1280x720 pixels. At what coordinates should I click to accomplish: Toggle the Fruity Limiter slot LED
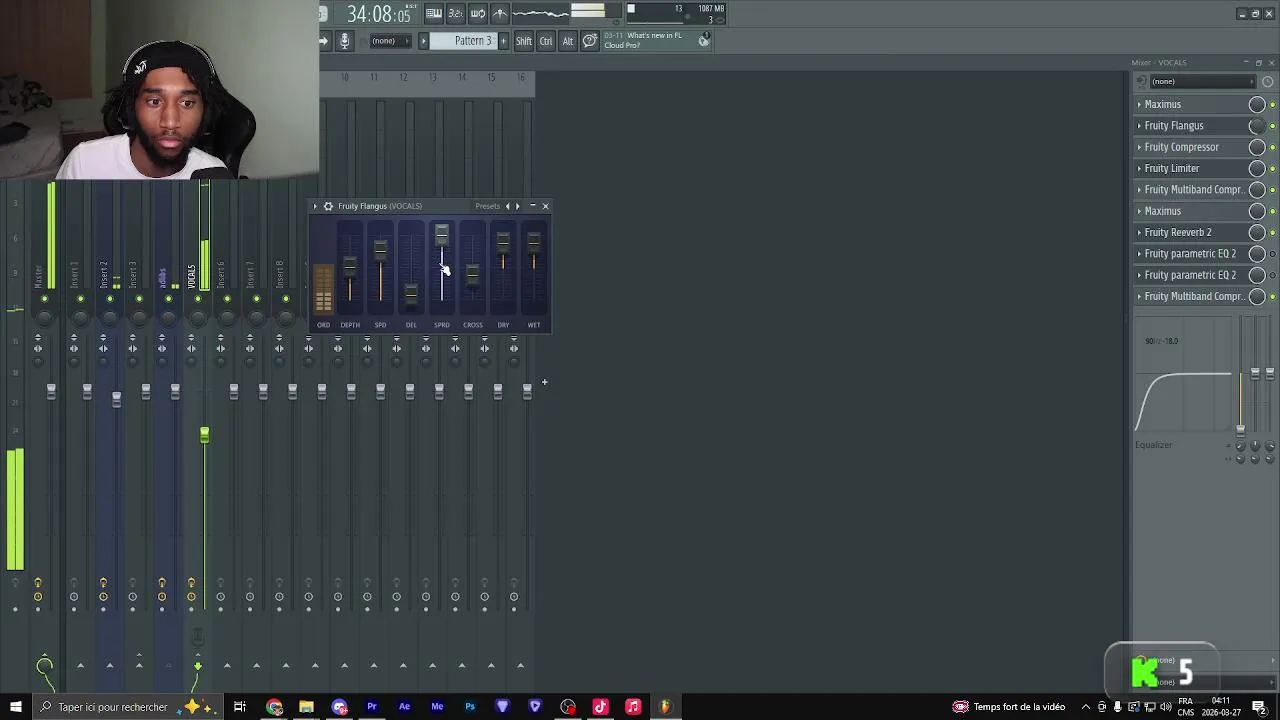pos(1272,169)
